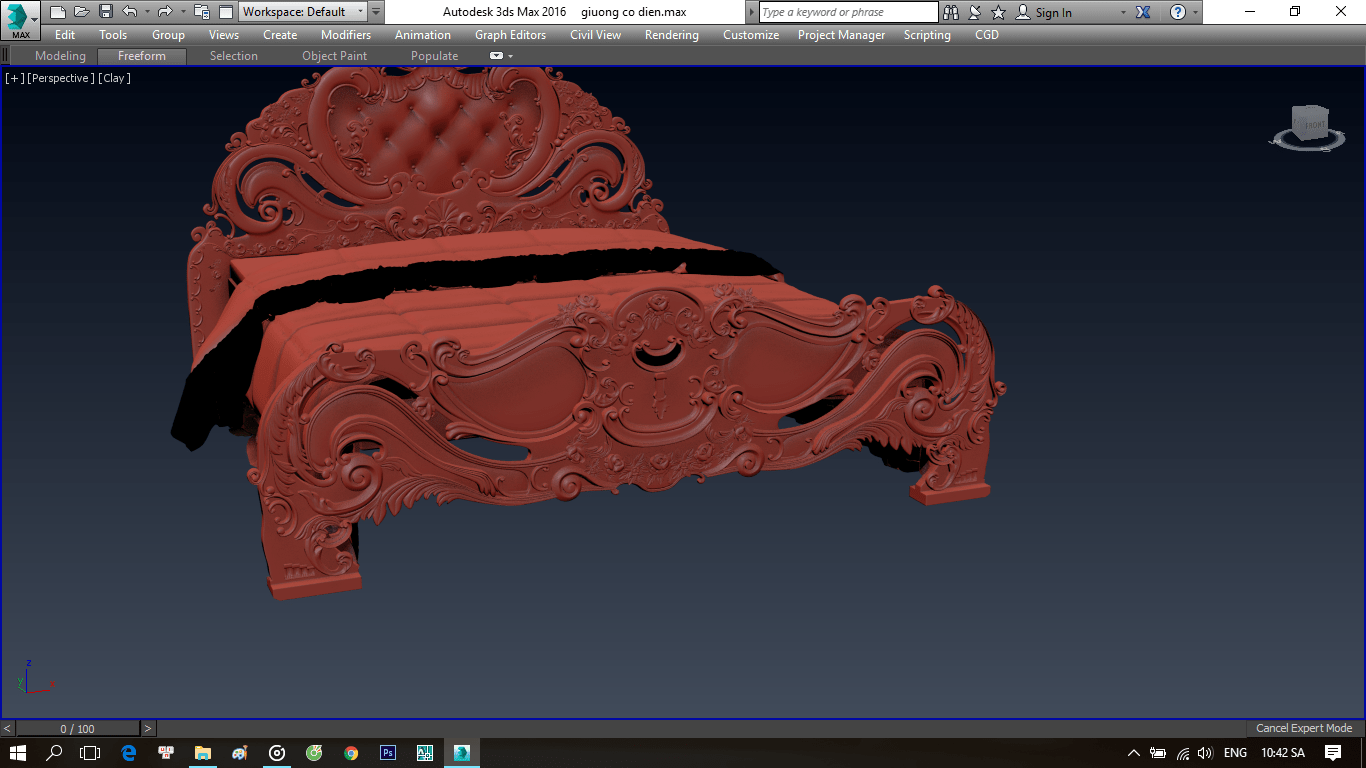This screenshot has height=768, width=1366.
Task: Click the Redo arrow icon
Action: tap(165, 12)
